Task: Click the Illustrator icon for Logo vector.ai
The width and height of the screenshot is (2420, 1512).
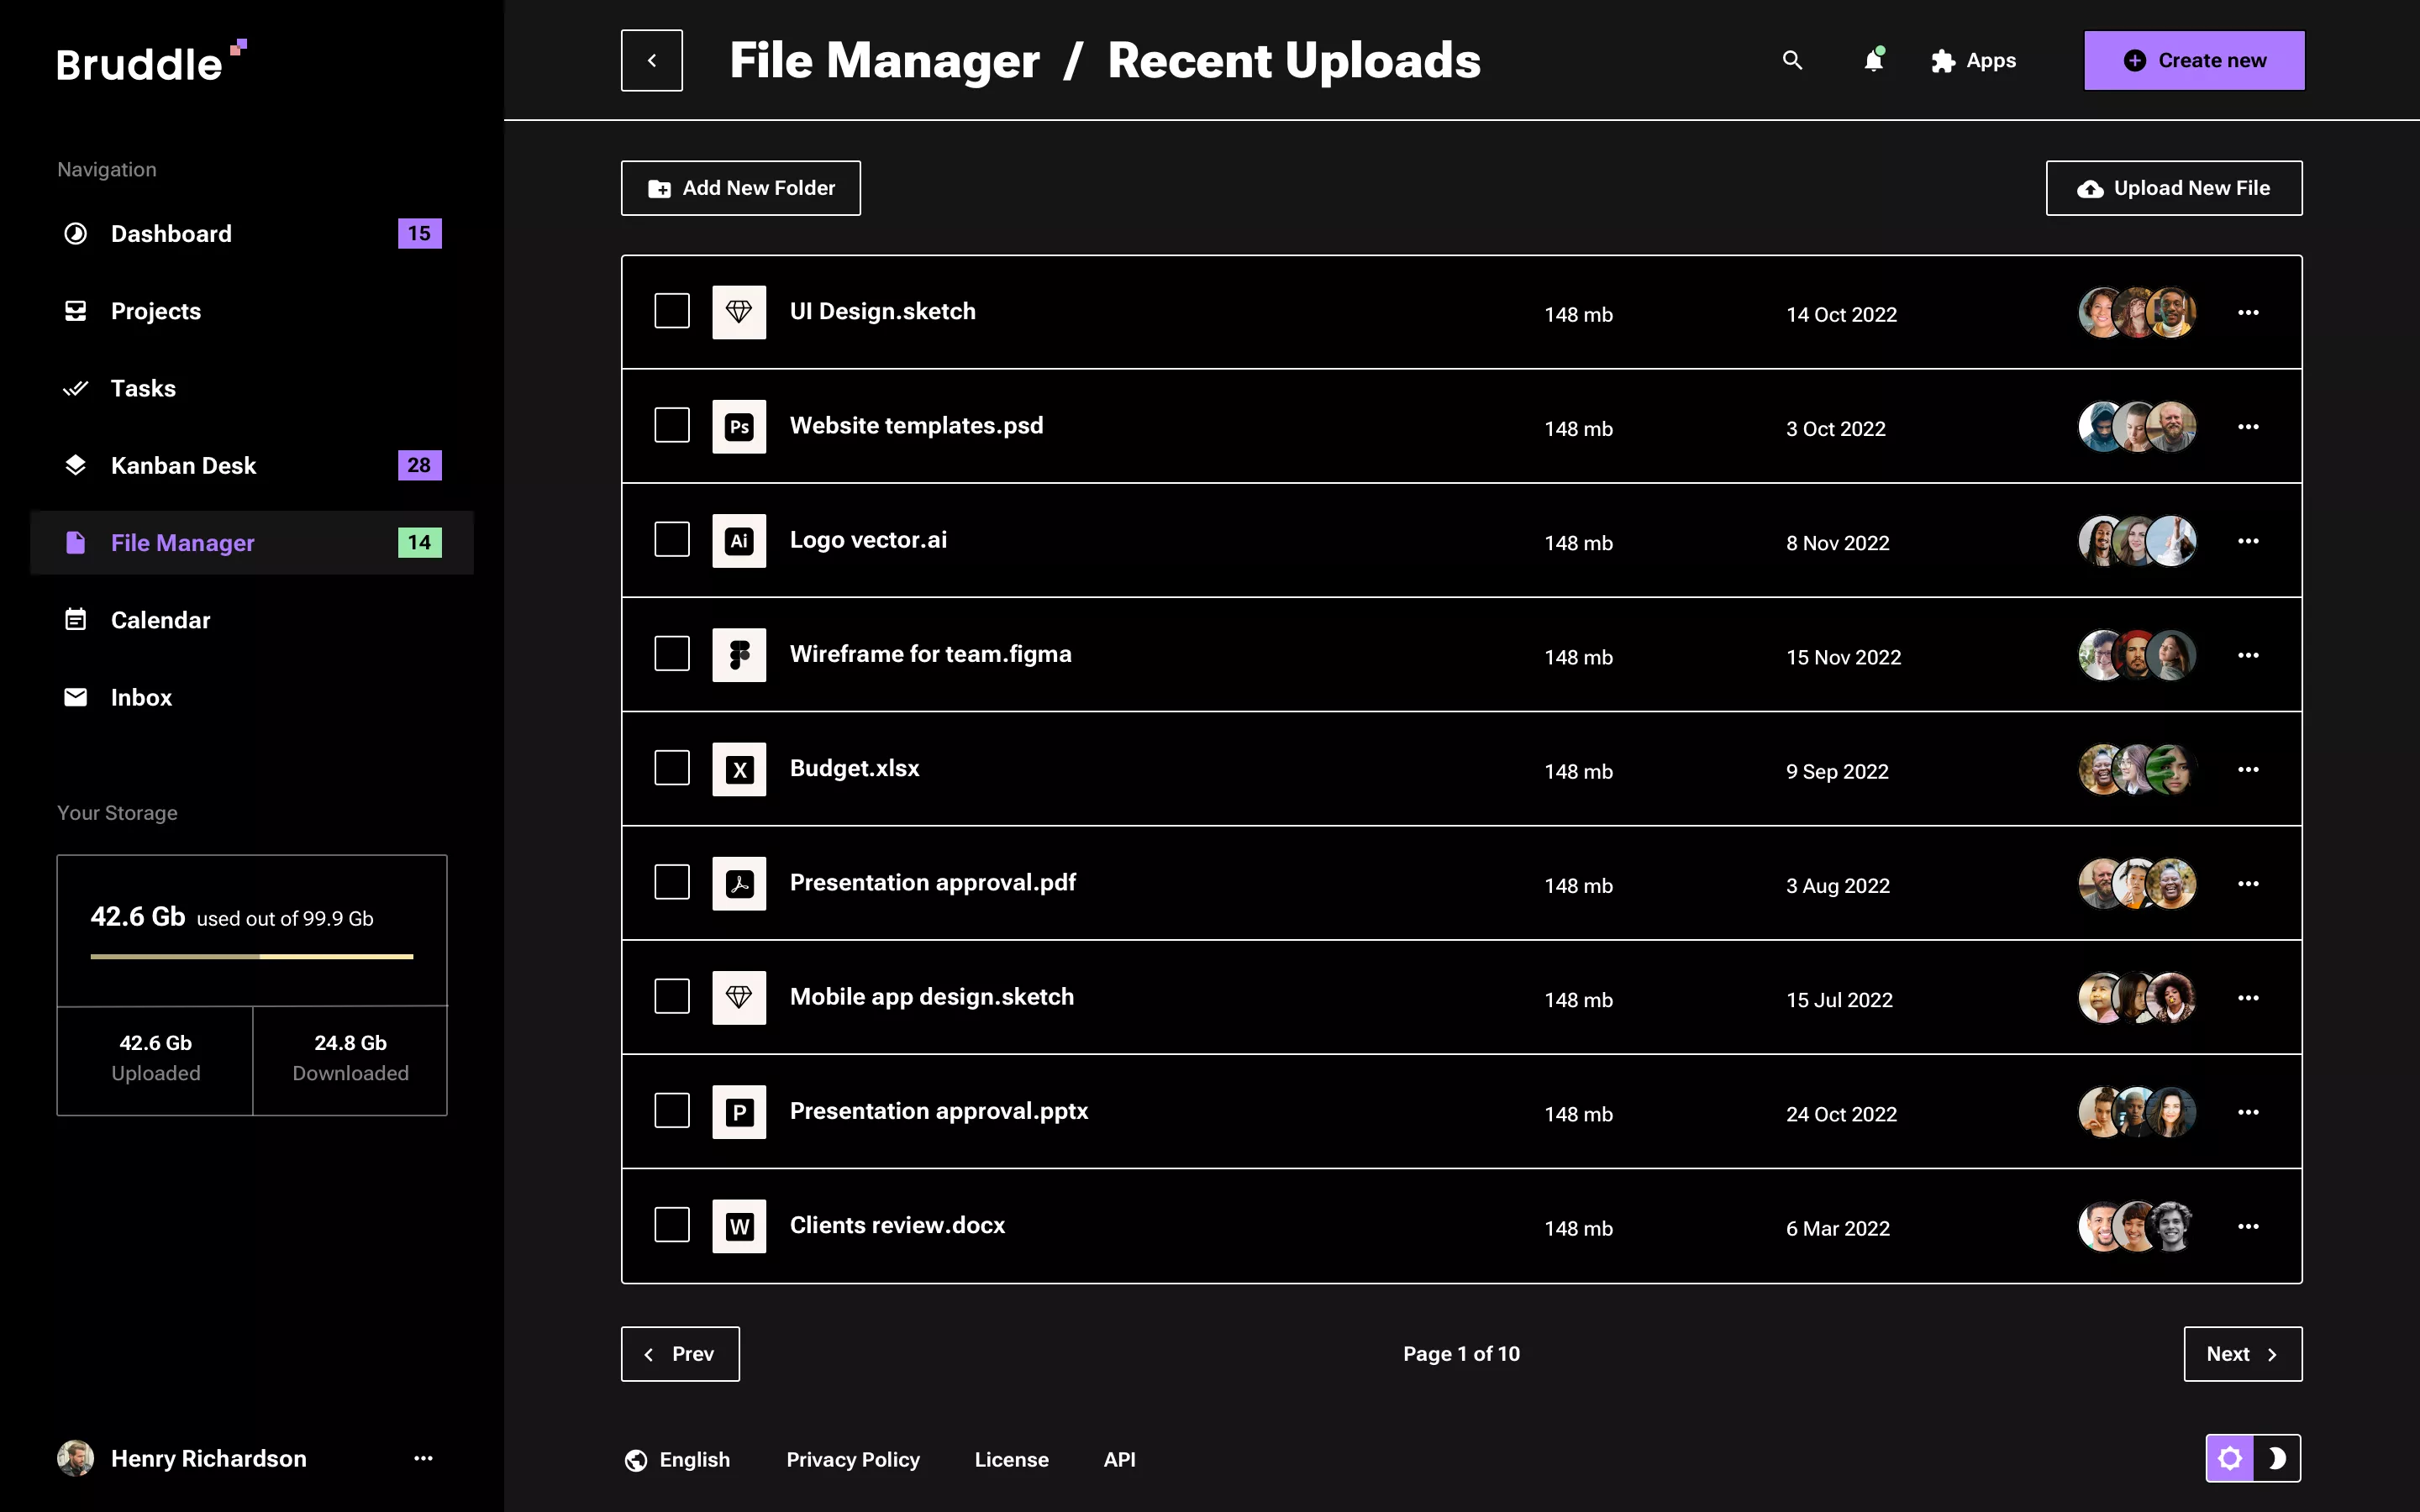Action: click(739, 540)
